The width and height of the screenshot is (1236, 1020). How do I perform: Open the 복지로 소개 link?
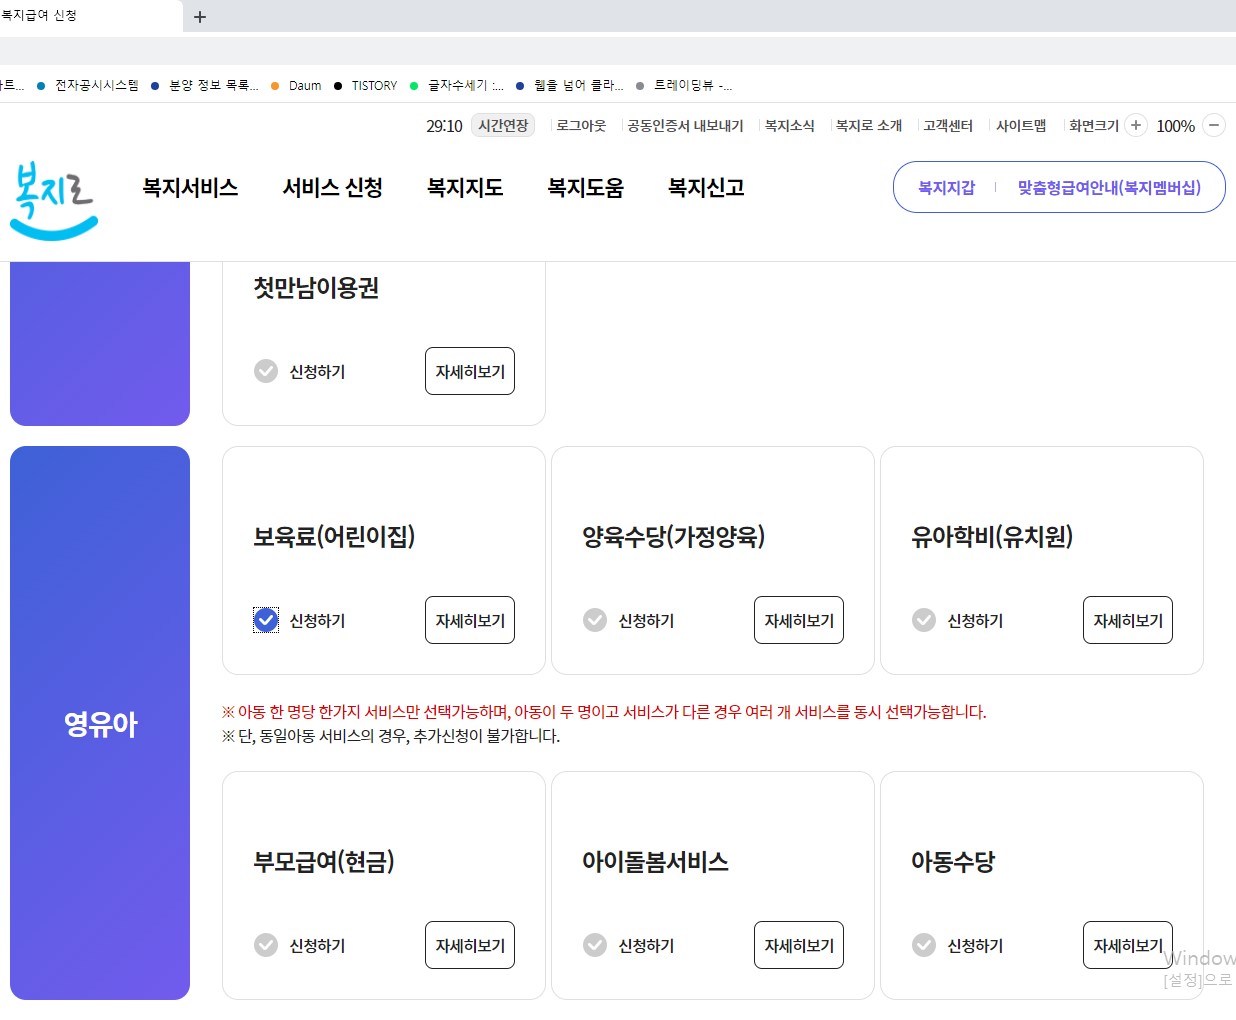869,125
